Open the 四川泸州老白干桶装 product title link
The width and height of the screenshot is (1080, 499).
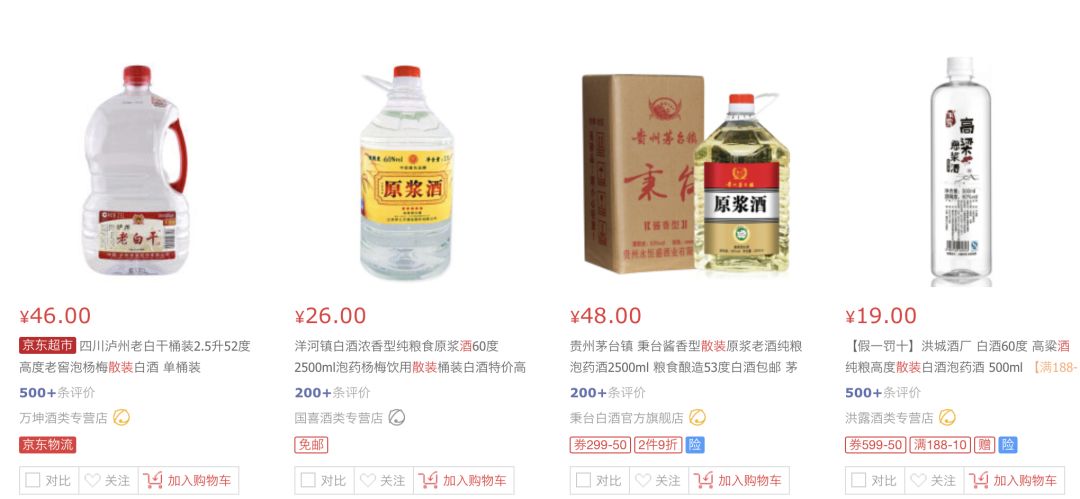pos(135,356)
